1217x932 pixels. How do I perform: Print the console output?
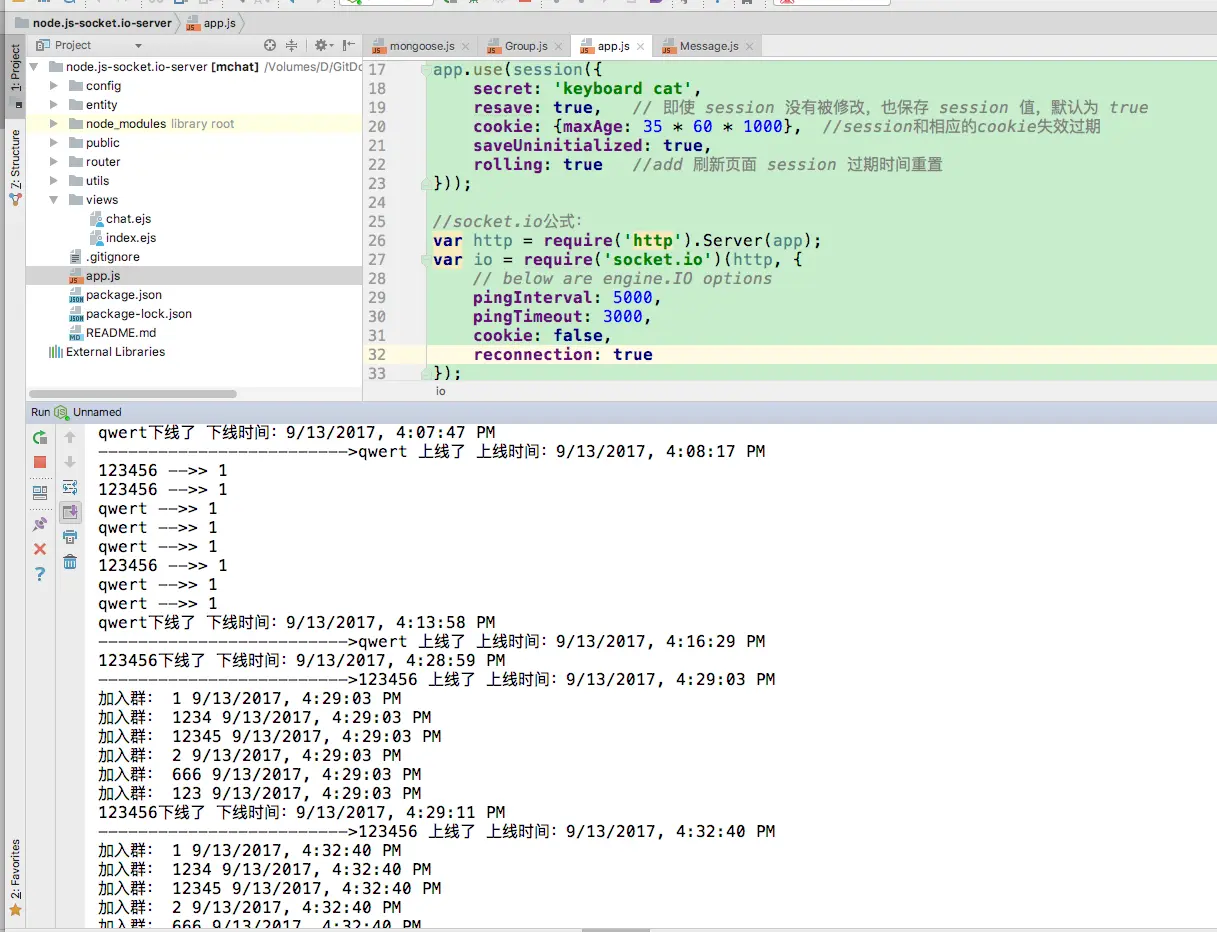(70, 537)
